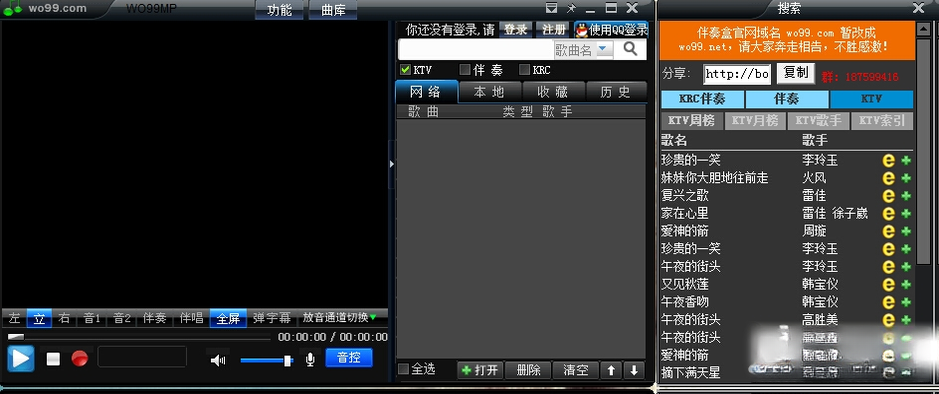939x394 pixels.
Task: Add 复兴之歌 using its green plus icon
Action: click(x=906, y=196)
